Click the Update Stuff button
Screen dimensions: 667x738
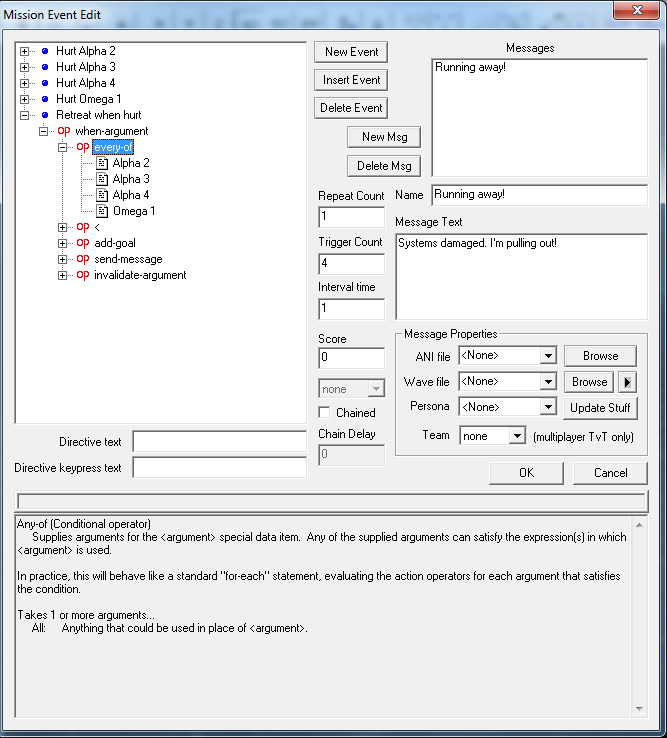pos(600,408)
